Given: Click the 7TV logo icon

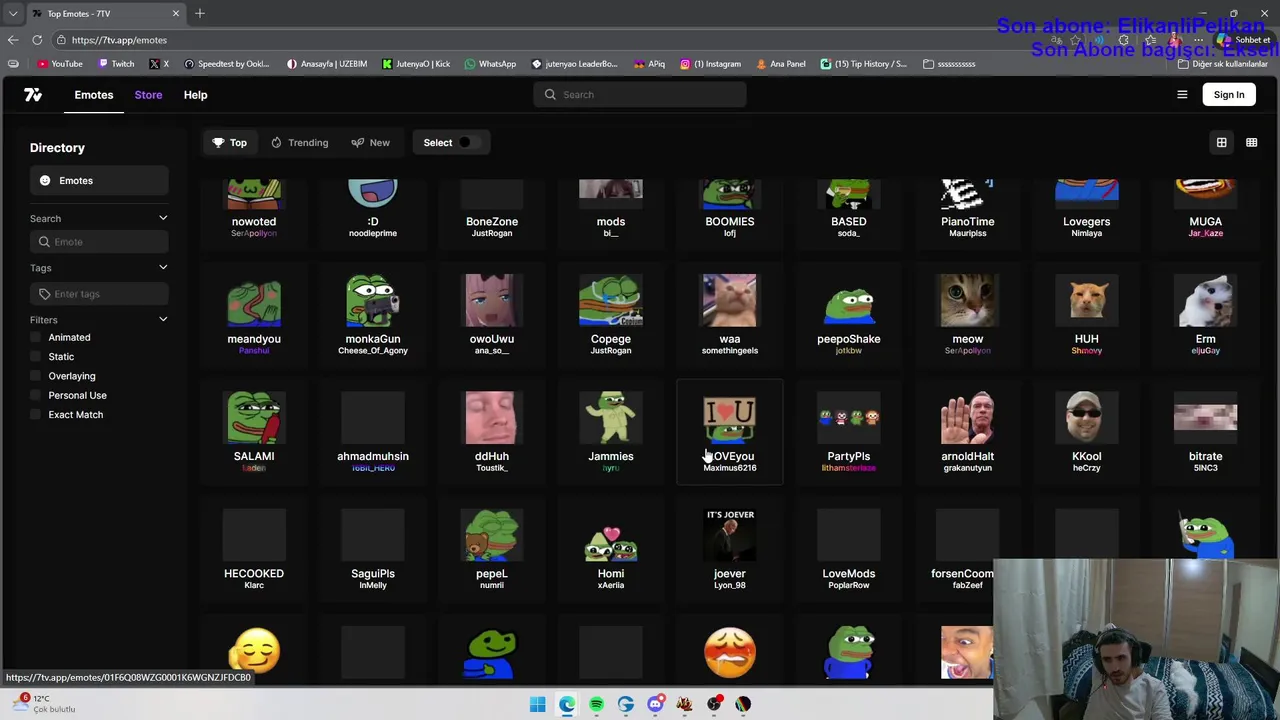Looking at the screenshot, I should click(x=33, y=94).
